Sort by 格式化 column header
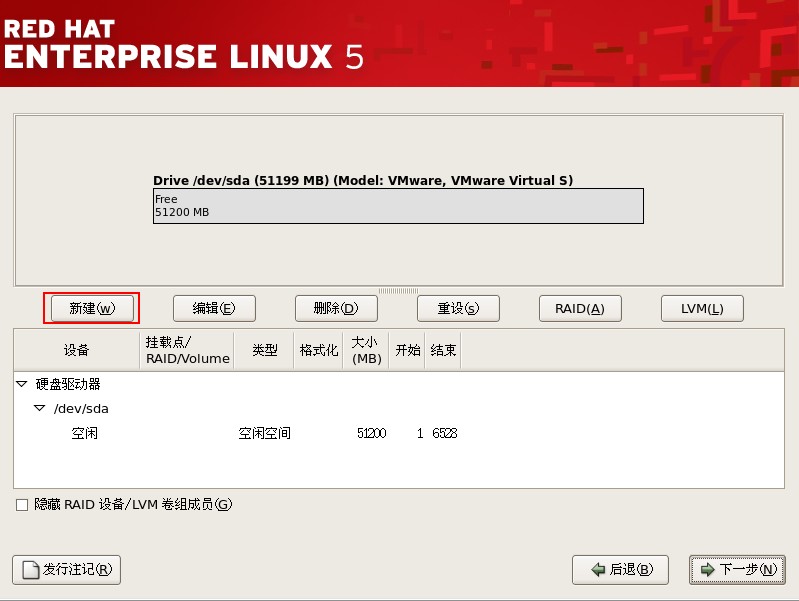 tap(318, 350)
